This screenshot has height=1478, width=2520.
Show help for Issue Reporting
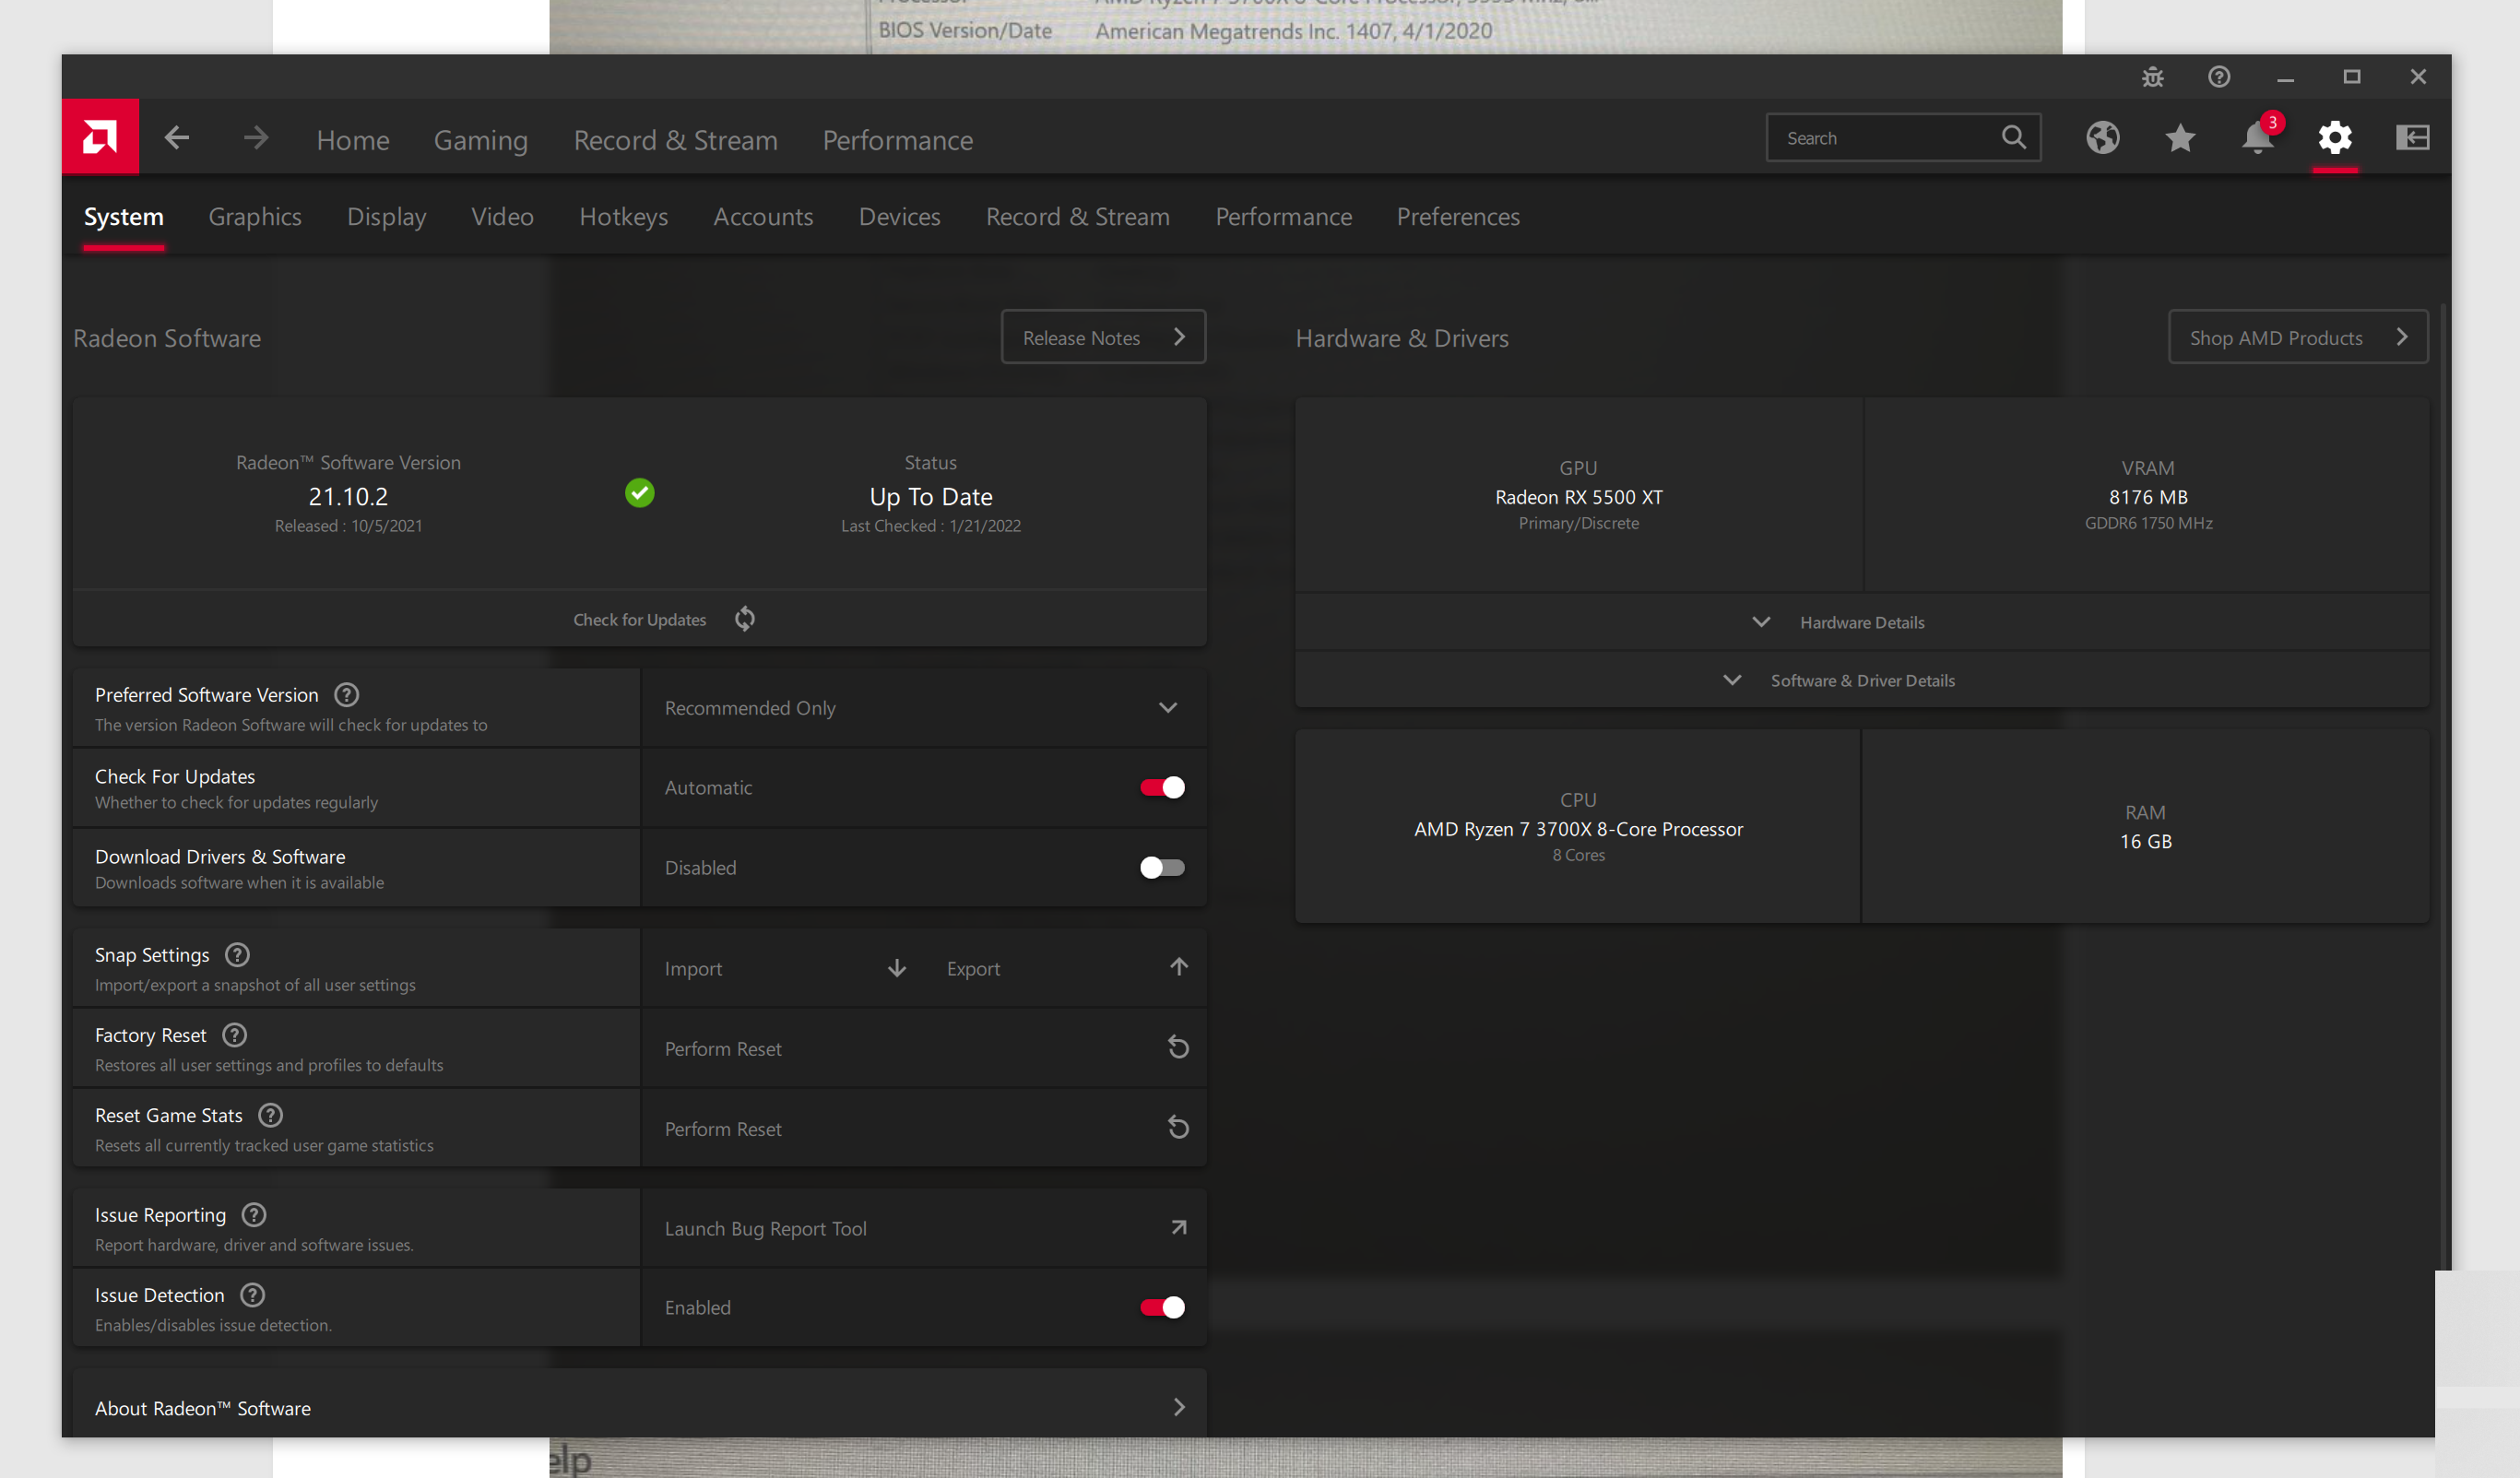[254, 1214]
